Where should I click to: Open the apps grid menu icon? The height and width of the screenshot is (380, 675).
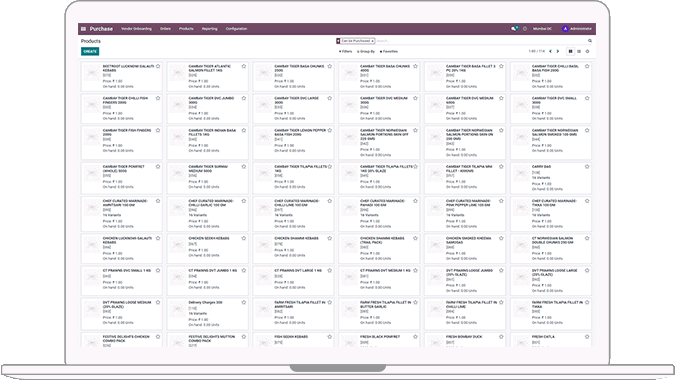[x=84, y=29]
